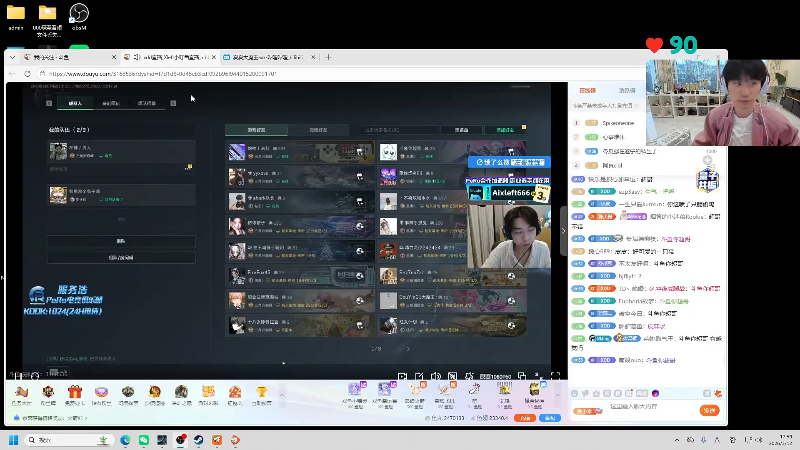Open the highlighted first chat panel tab

[587, 90]
